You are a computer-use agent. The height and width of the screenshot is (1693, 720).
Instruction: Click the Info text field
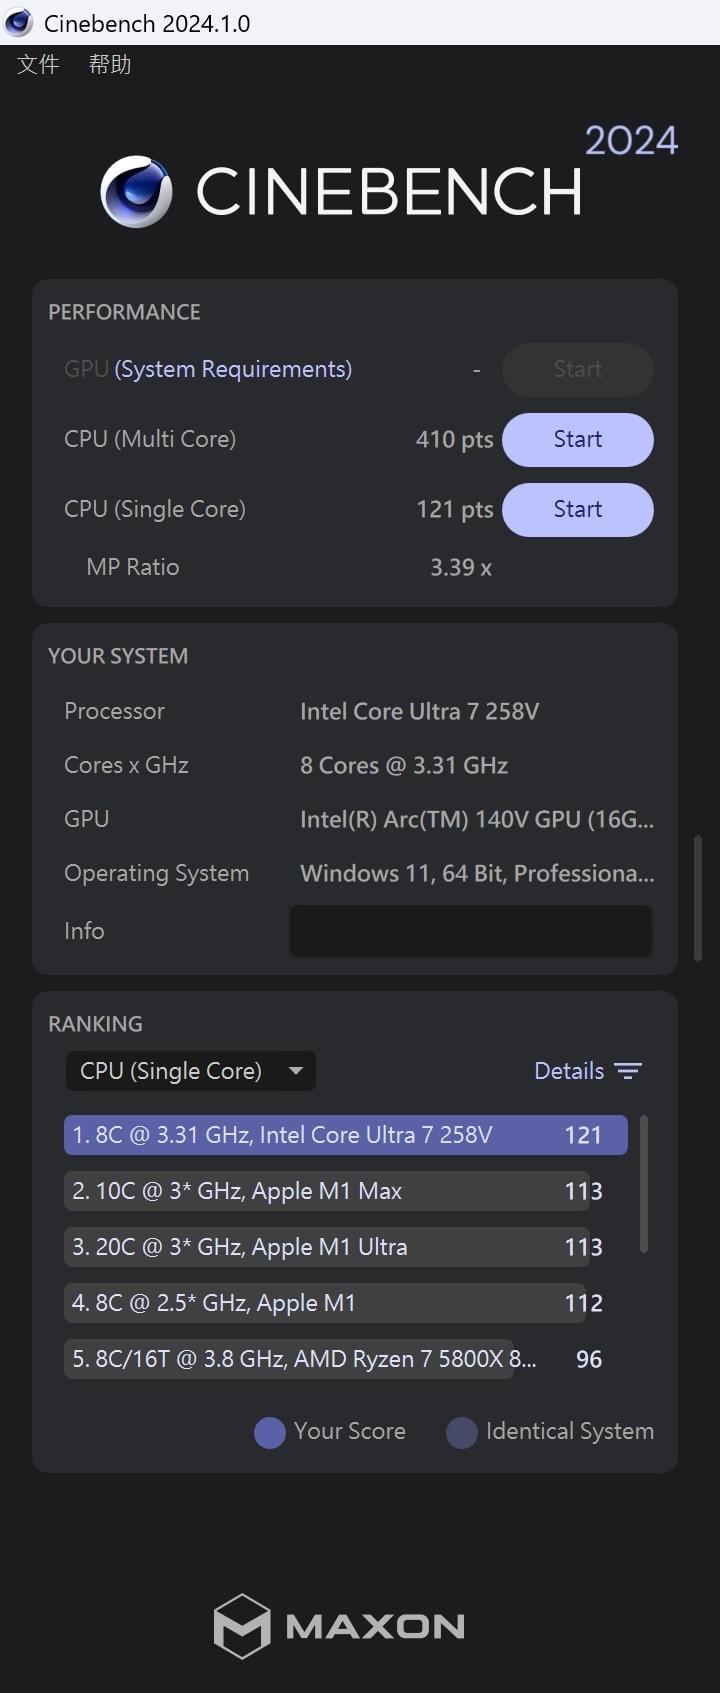click(470, 931)
